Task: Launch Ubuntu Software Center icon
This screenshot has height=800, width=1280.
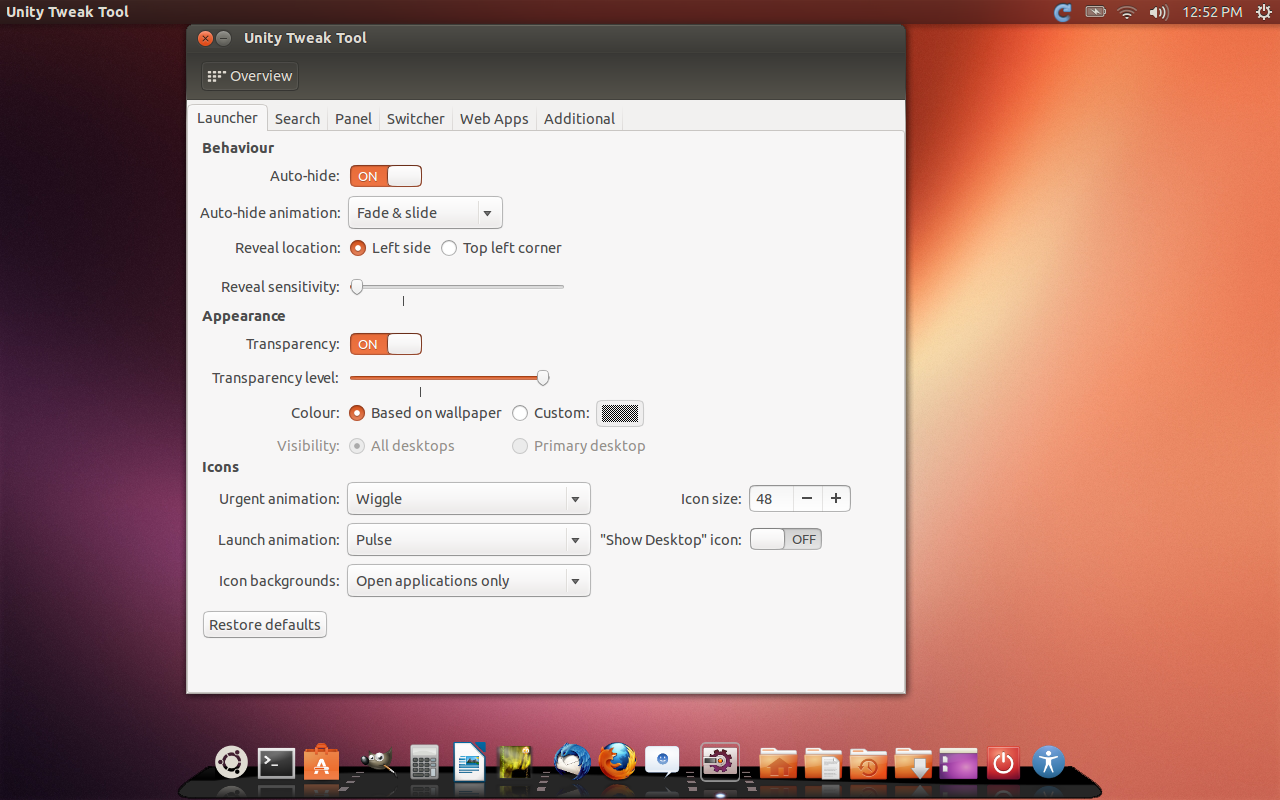Action: click(x=322, y=762)
